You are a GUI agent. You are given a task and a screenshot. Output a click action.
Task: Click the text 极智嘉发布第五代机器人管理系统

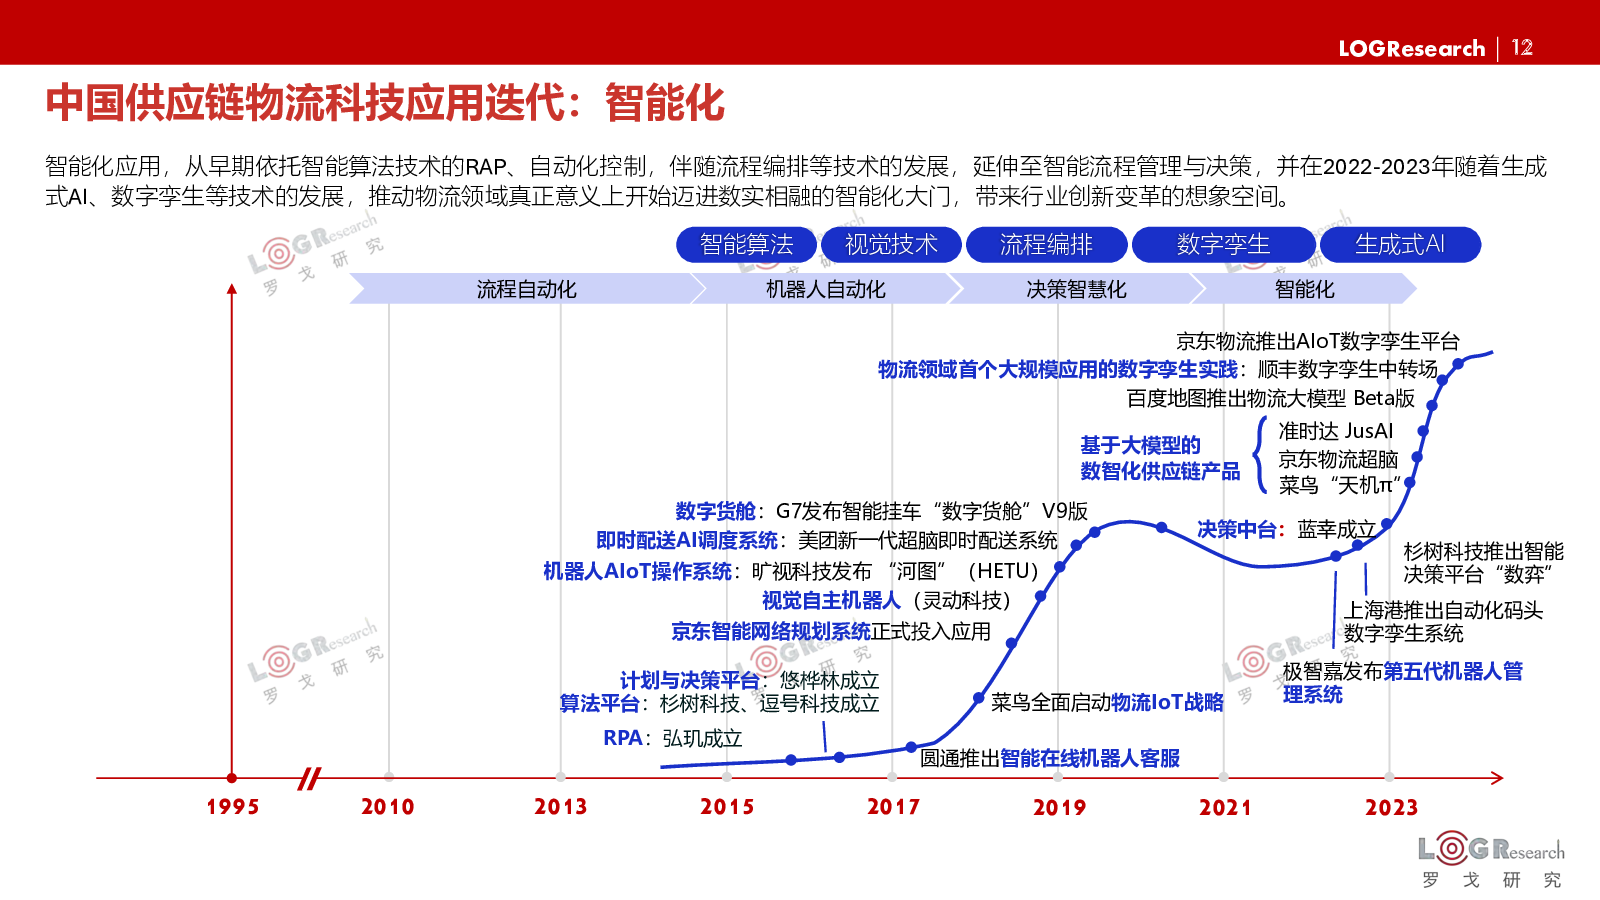point(1402,683)
